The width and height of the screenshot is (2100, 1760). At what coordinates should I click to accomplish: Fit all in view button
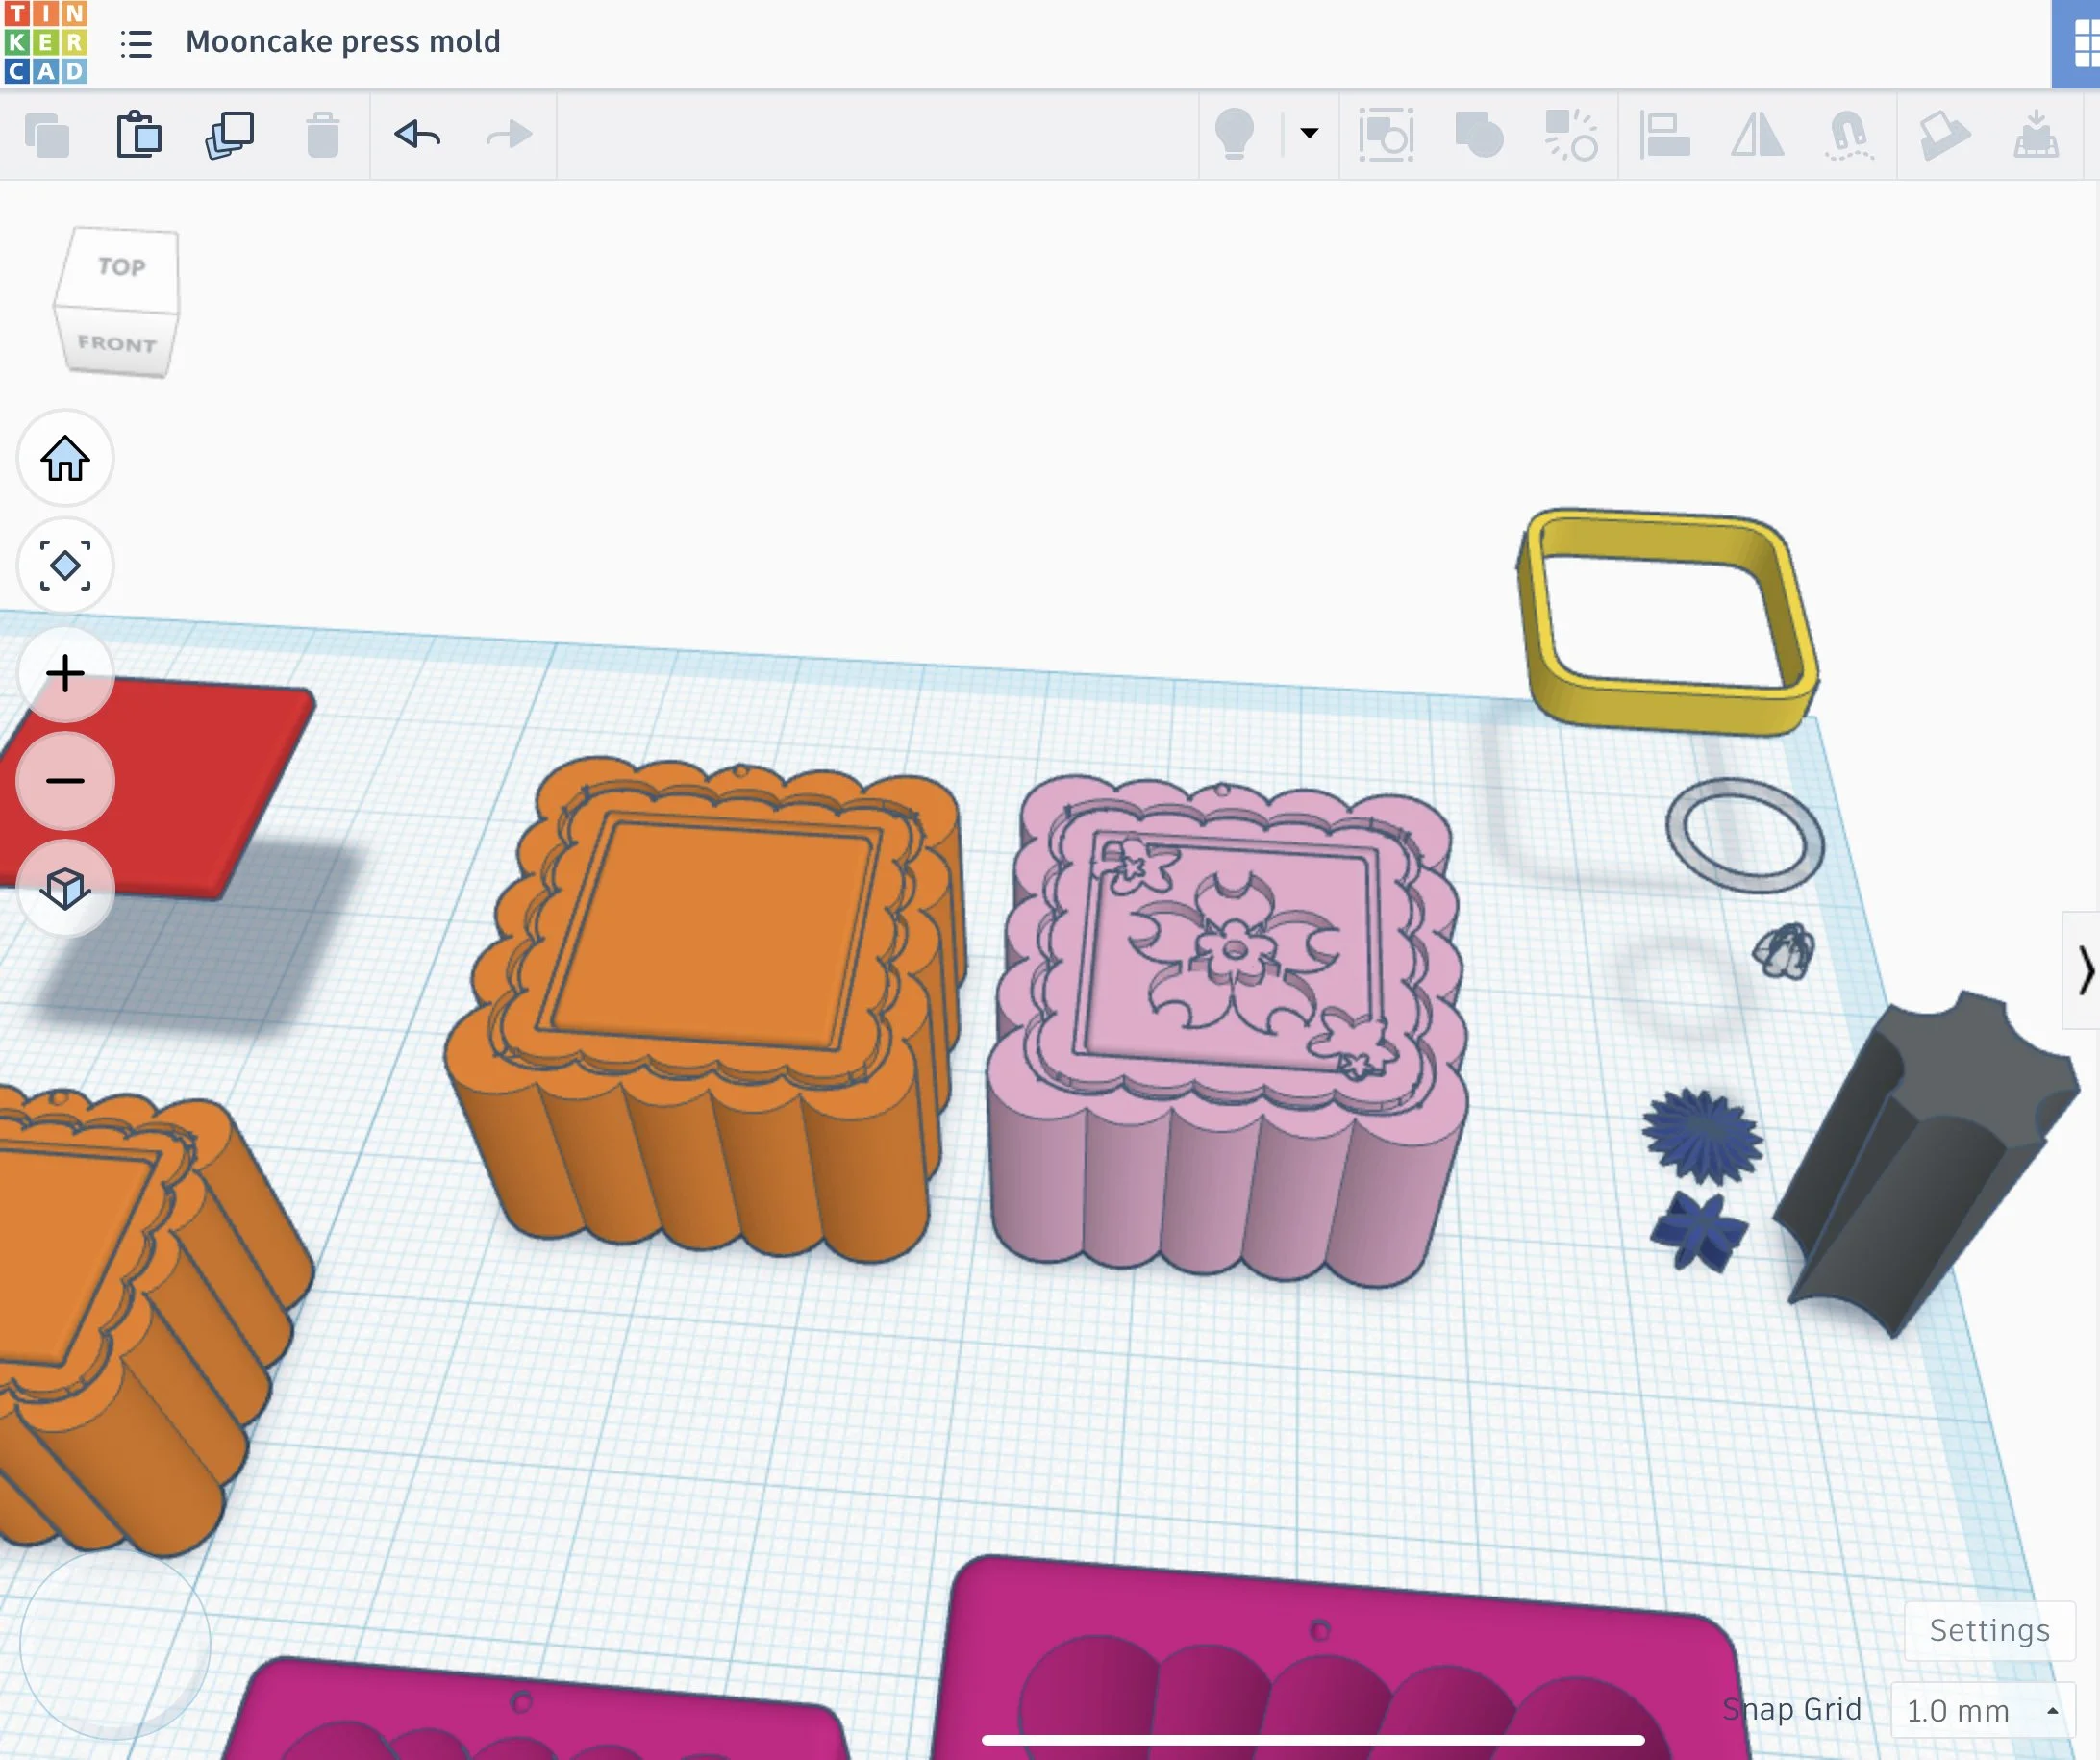coord(65,566)
